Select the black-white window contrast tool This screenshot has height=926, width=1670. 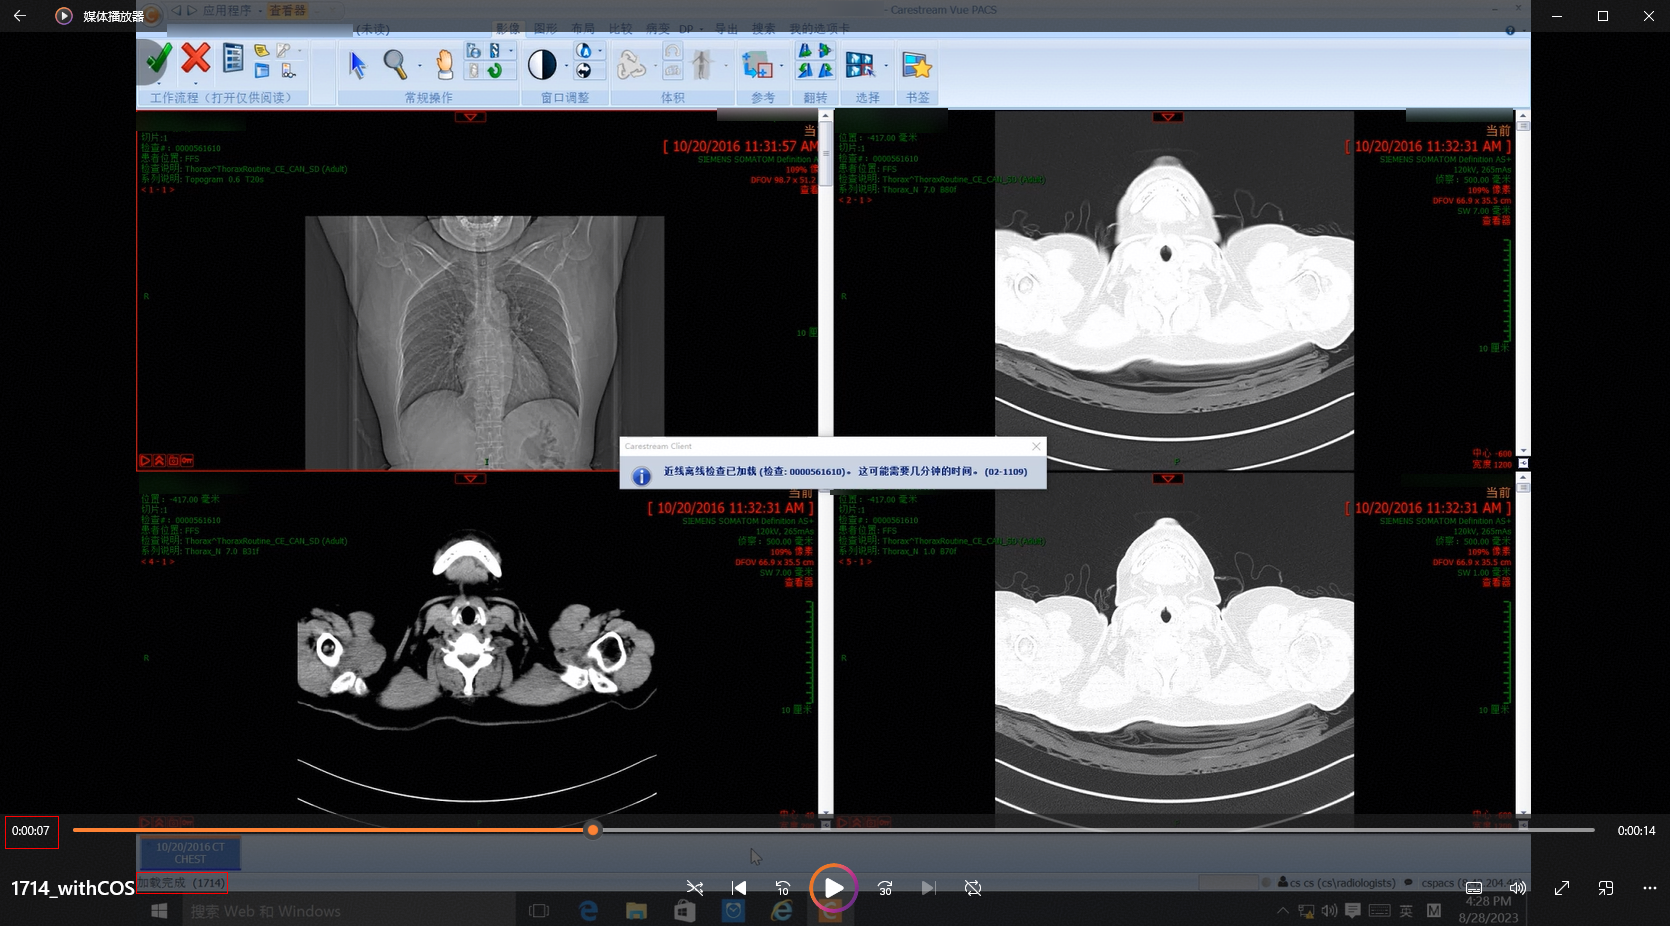tap(542, 65)
